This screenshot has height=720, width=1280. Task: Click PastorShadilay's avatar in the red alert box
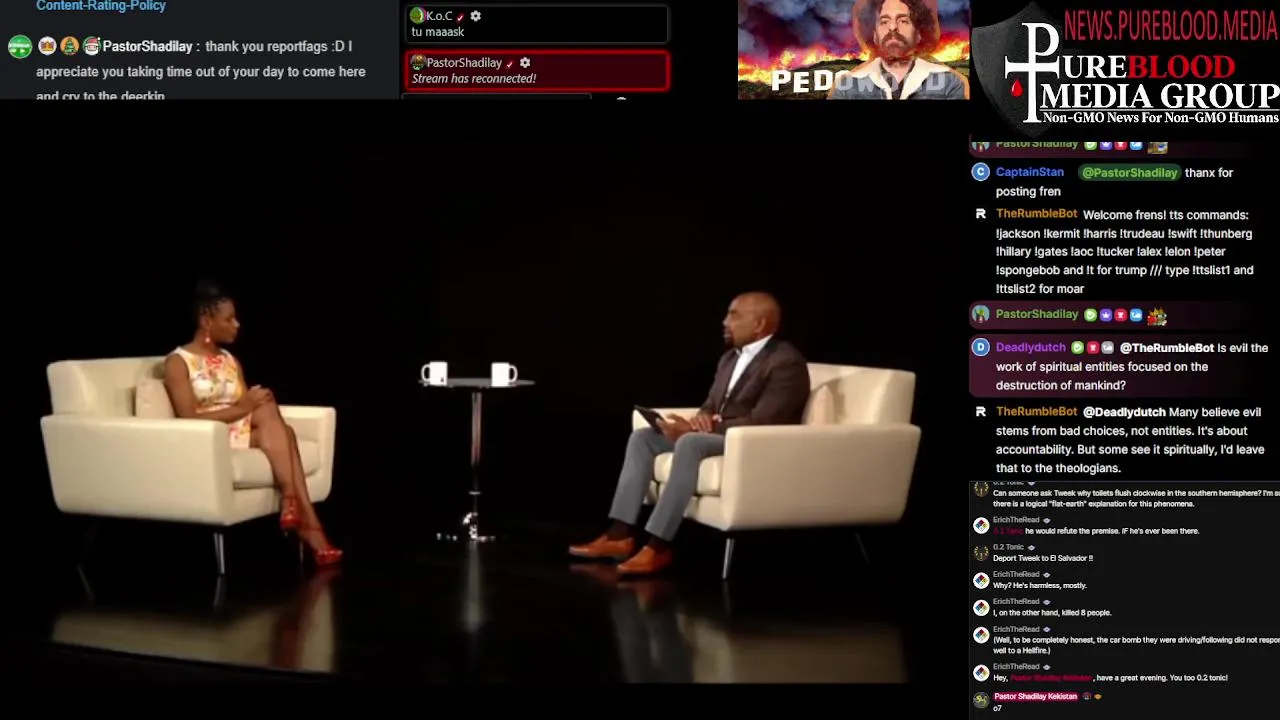pos(418,63)
